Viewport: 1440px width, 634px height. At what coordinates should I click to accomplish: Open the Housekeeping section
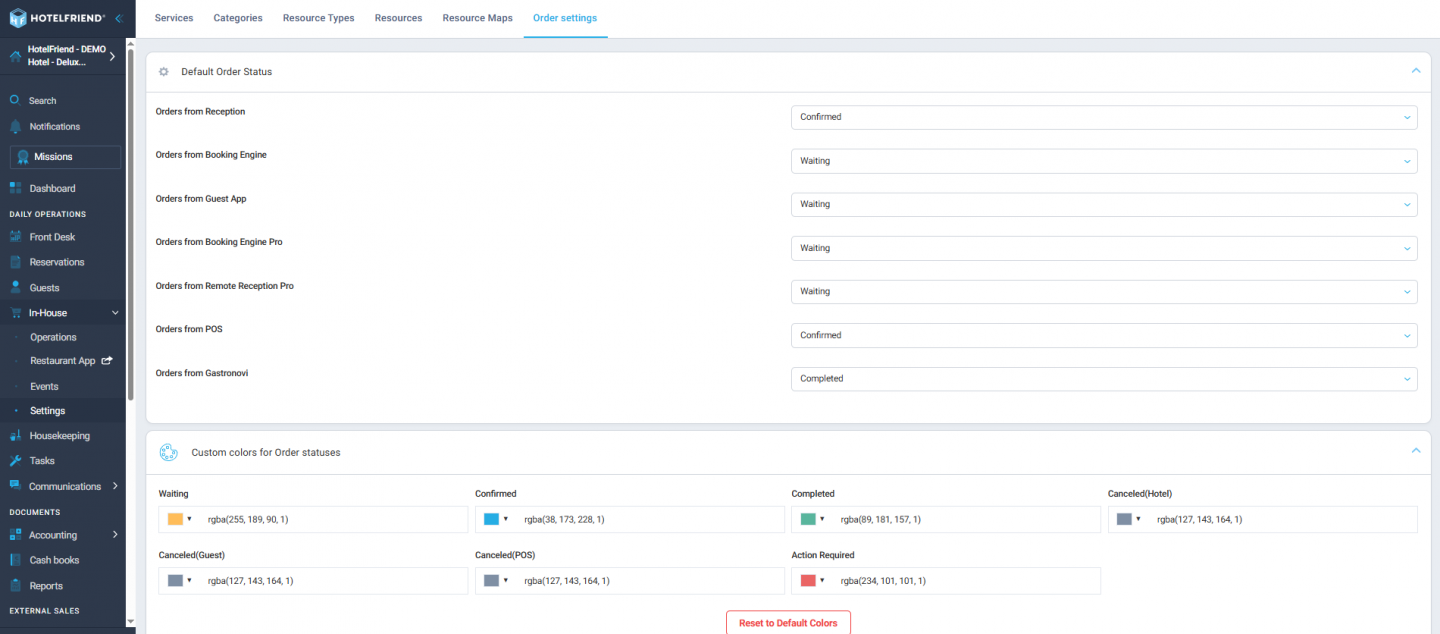(57, 435)
